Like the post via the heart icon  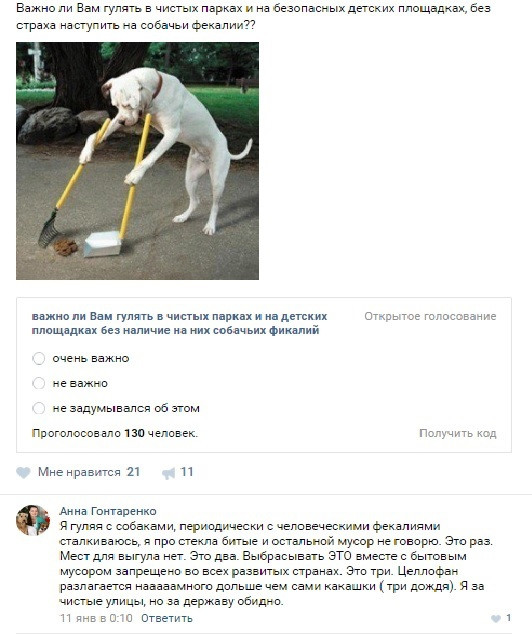coord(23,472)
